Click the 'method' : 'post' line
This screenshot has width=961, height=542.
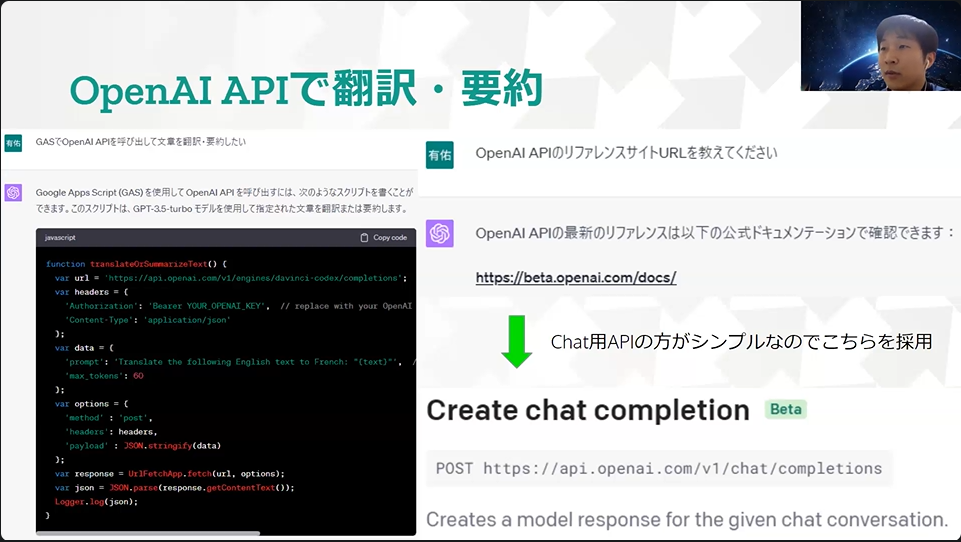click(108, 418)
